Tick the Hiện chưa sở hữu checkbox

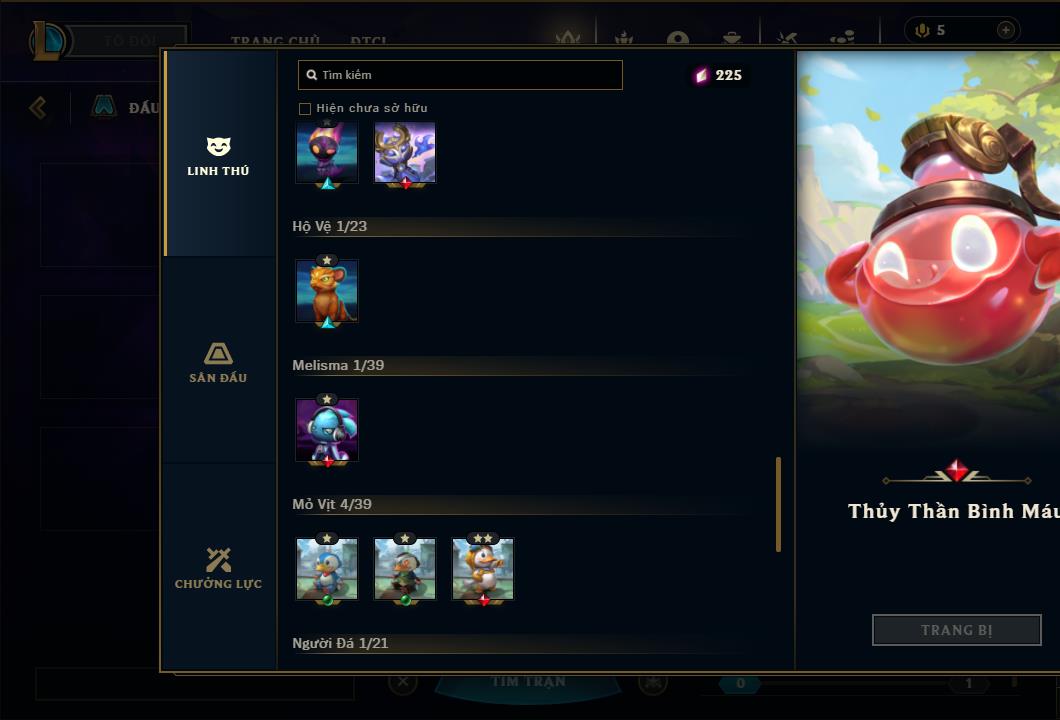[305, 109]
